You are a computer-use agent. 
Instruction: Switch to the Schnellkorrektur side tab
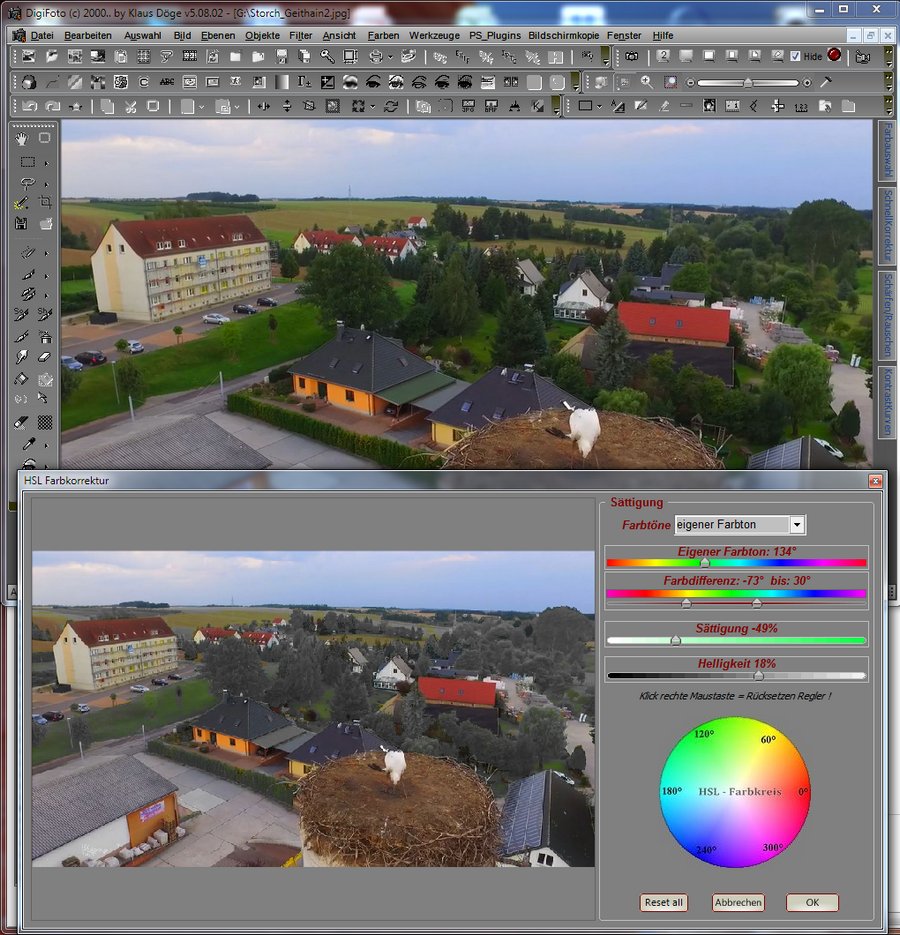pos(886,226)
